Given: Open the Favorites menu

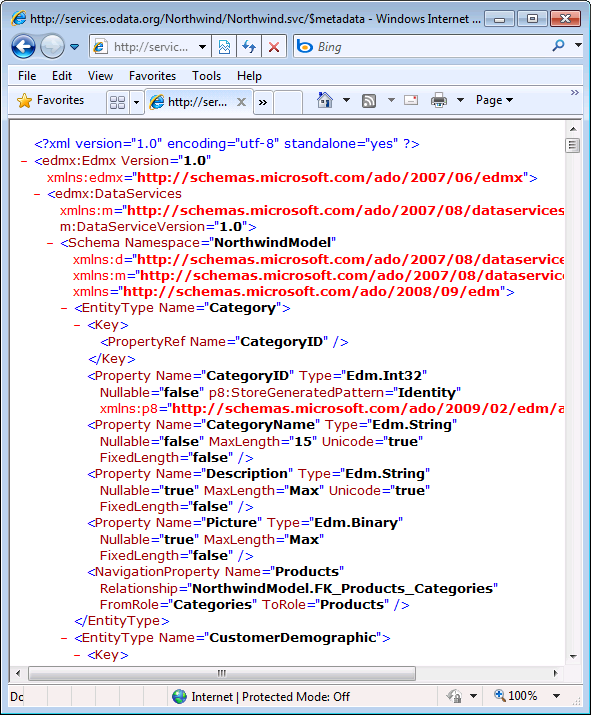Looking at the screenshot, I should 152,76.
